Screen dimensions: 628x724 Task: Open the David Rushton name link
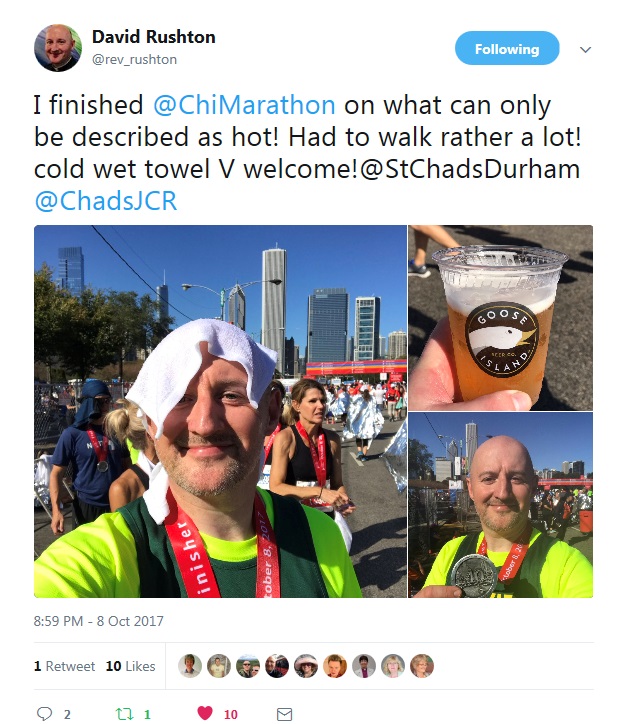(x=154, y=37)
